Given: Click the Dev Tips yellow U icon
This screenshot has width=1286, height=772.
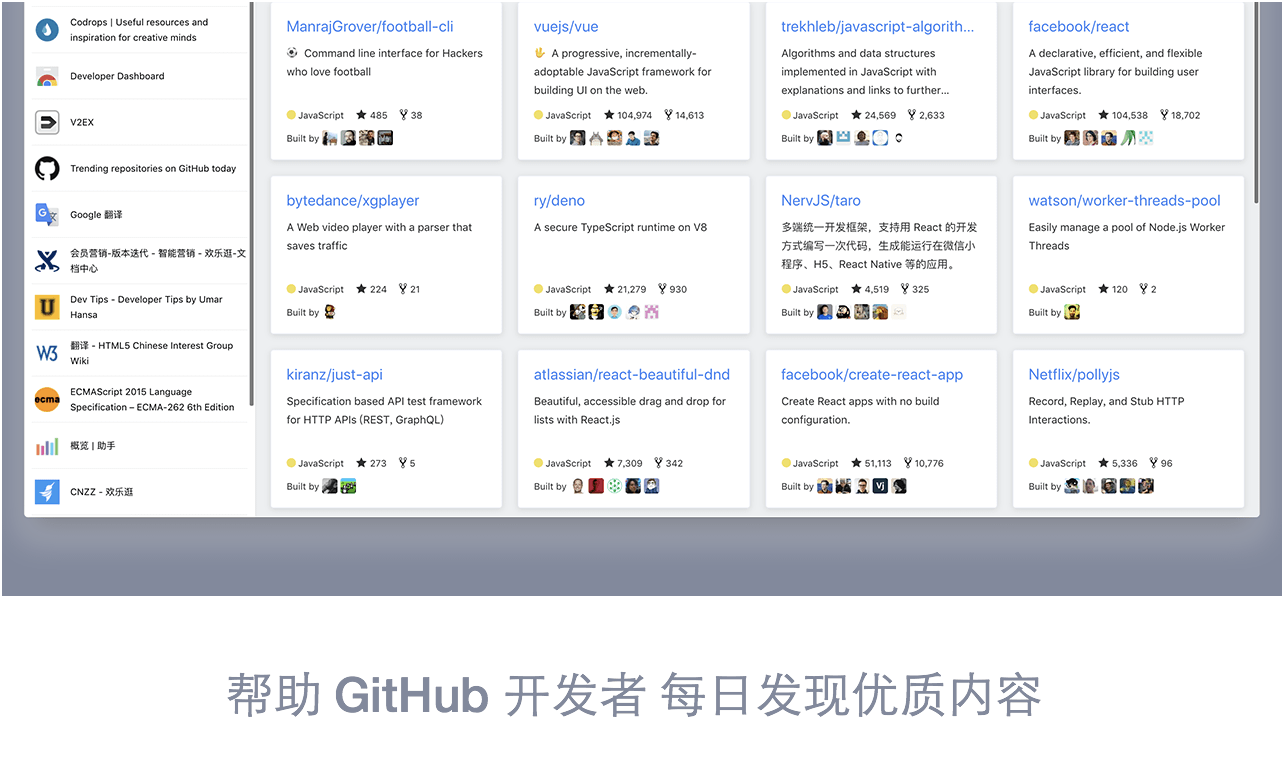Looking at the screenshot, I should tap(47, 307).
